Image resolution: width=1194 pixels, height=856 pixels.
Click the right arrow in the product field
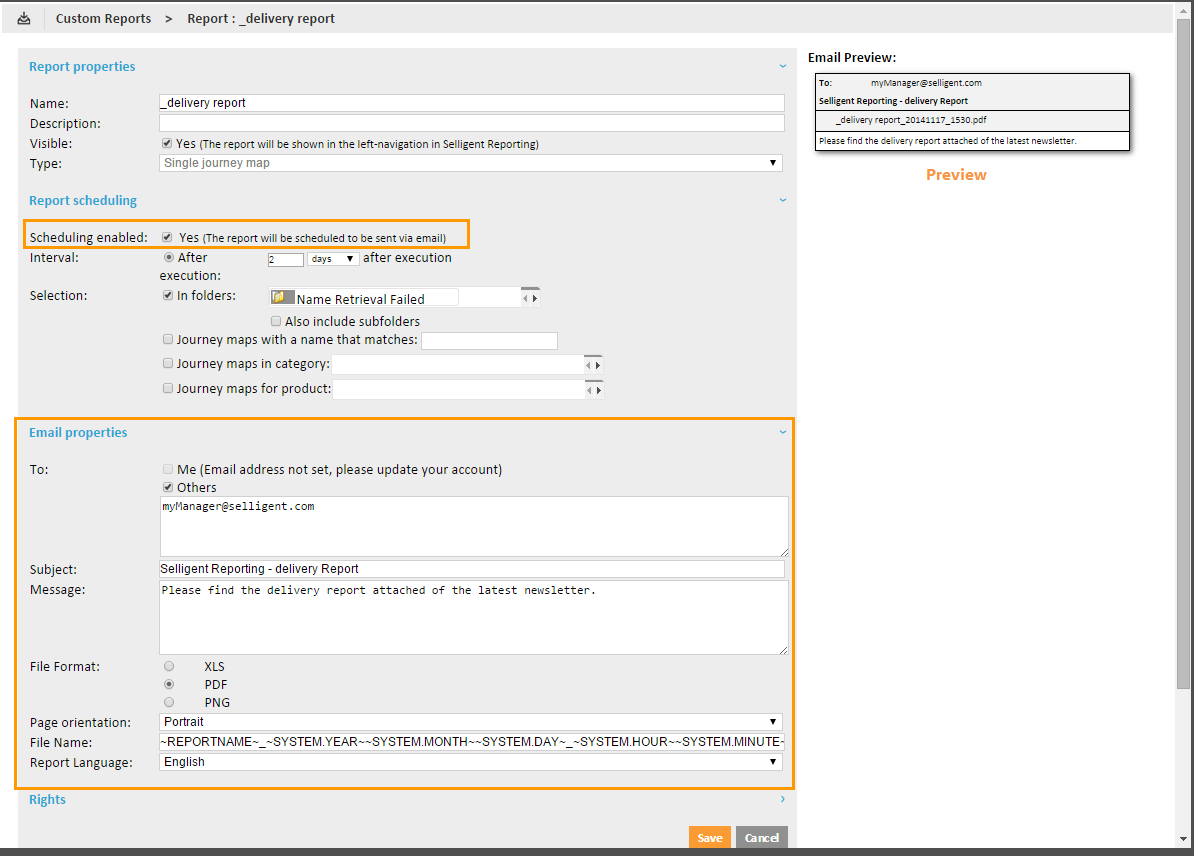click(598, 390)
